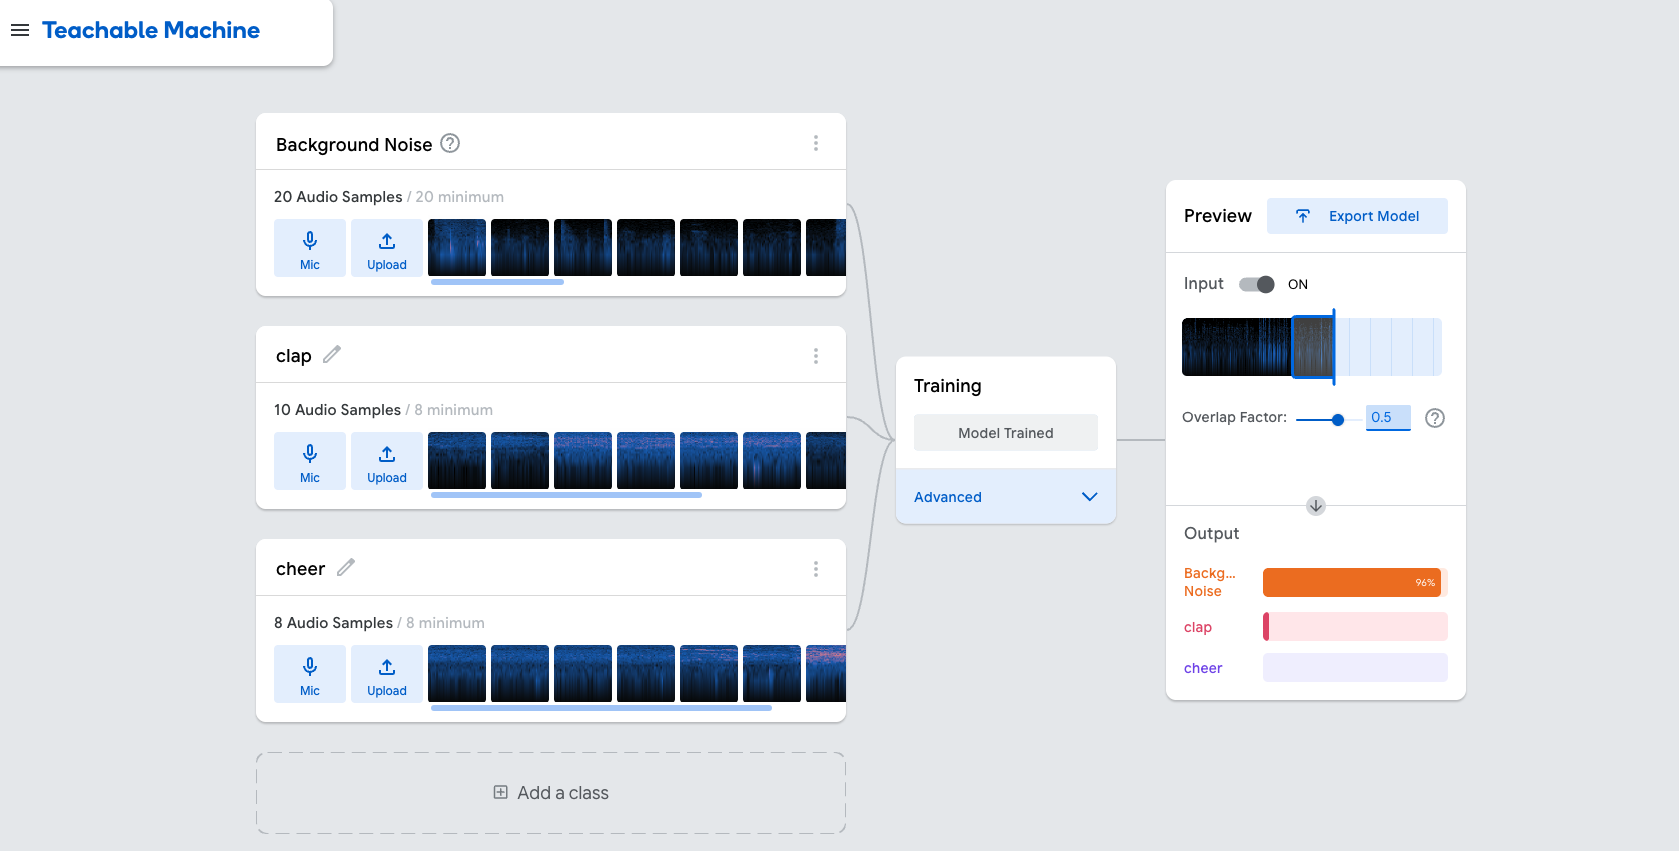Screen dimensions: 1679x851
Task: Rename the clap class with pencil icon
Action: click(x=332, y=354)
